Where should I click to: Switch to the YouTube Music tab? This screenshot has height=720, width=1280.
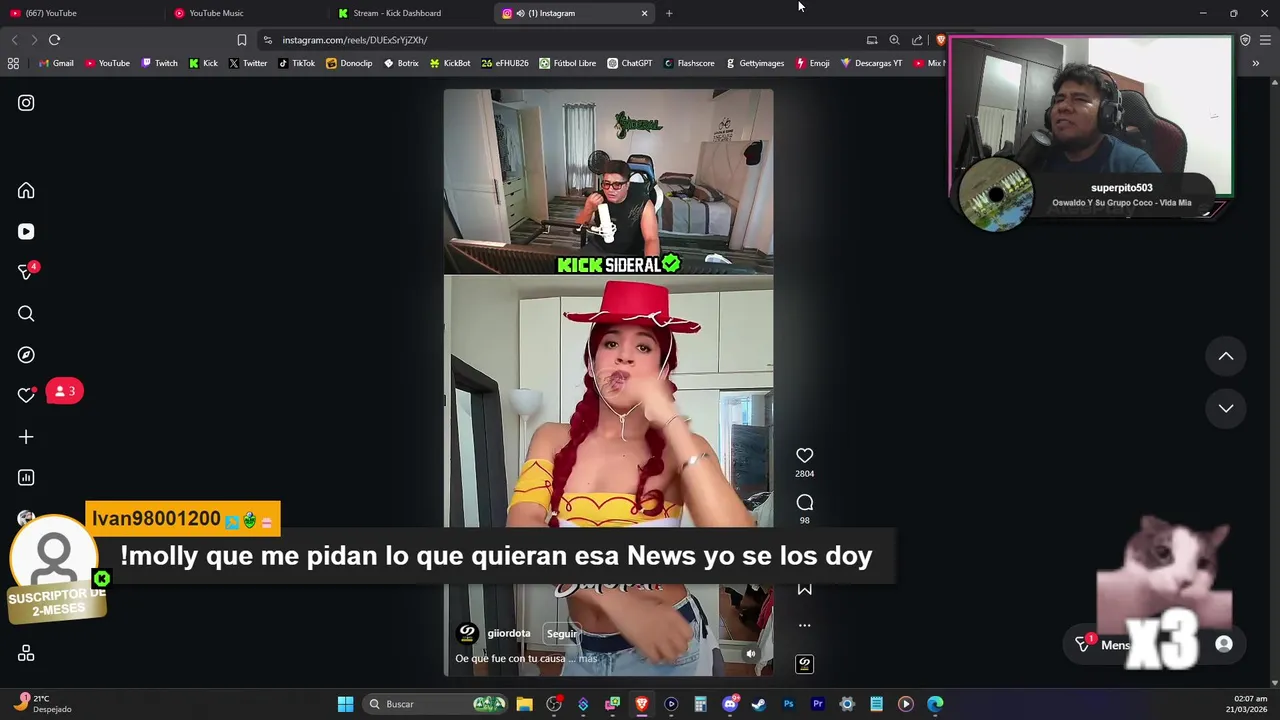[245, 13]
